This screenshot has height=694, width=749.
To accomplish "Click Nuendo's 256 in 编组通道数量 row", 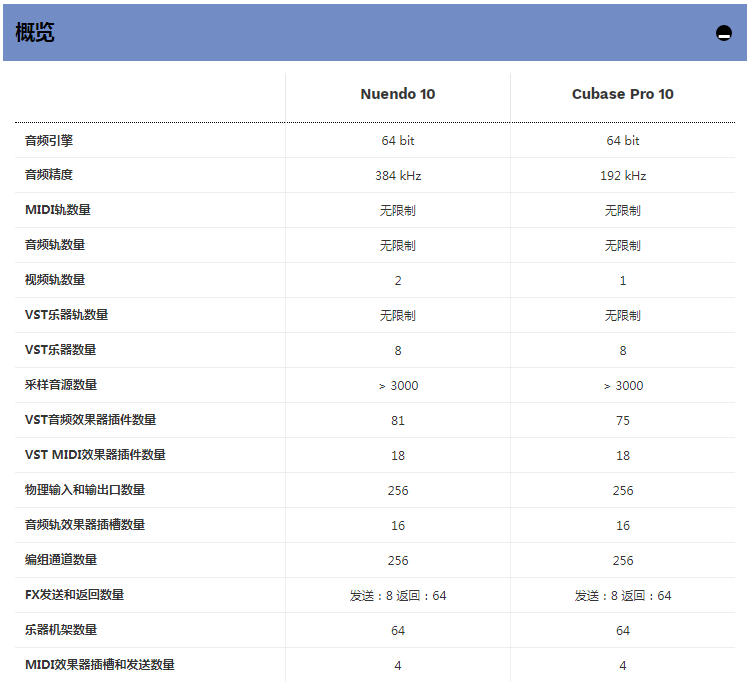I will (398, 560).
